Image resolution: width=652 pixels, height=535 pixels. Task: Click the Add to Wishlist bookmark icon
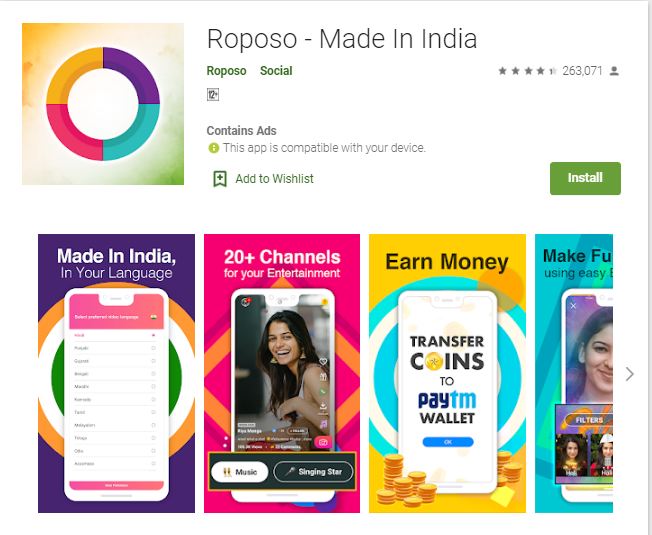tap(220, 179)
